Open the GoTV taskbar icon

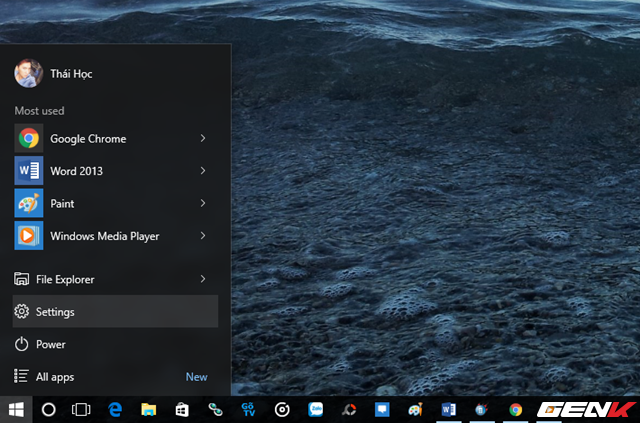coord(248,409)
